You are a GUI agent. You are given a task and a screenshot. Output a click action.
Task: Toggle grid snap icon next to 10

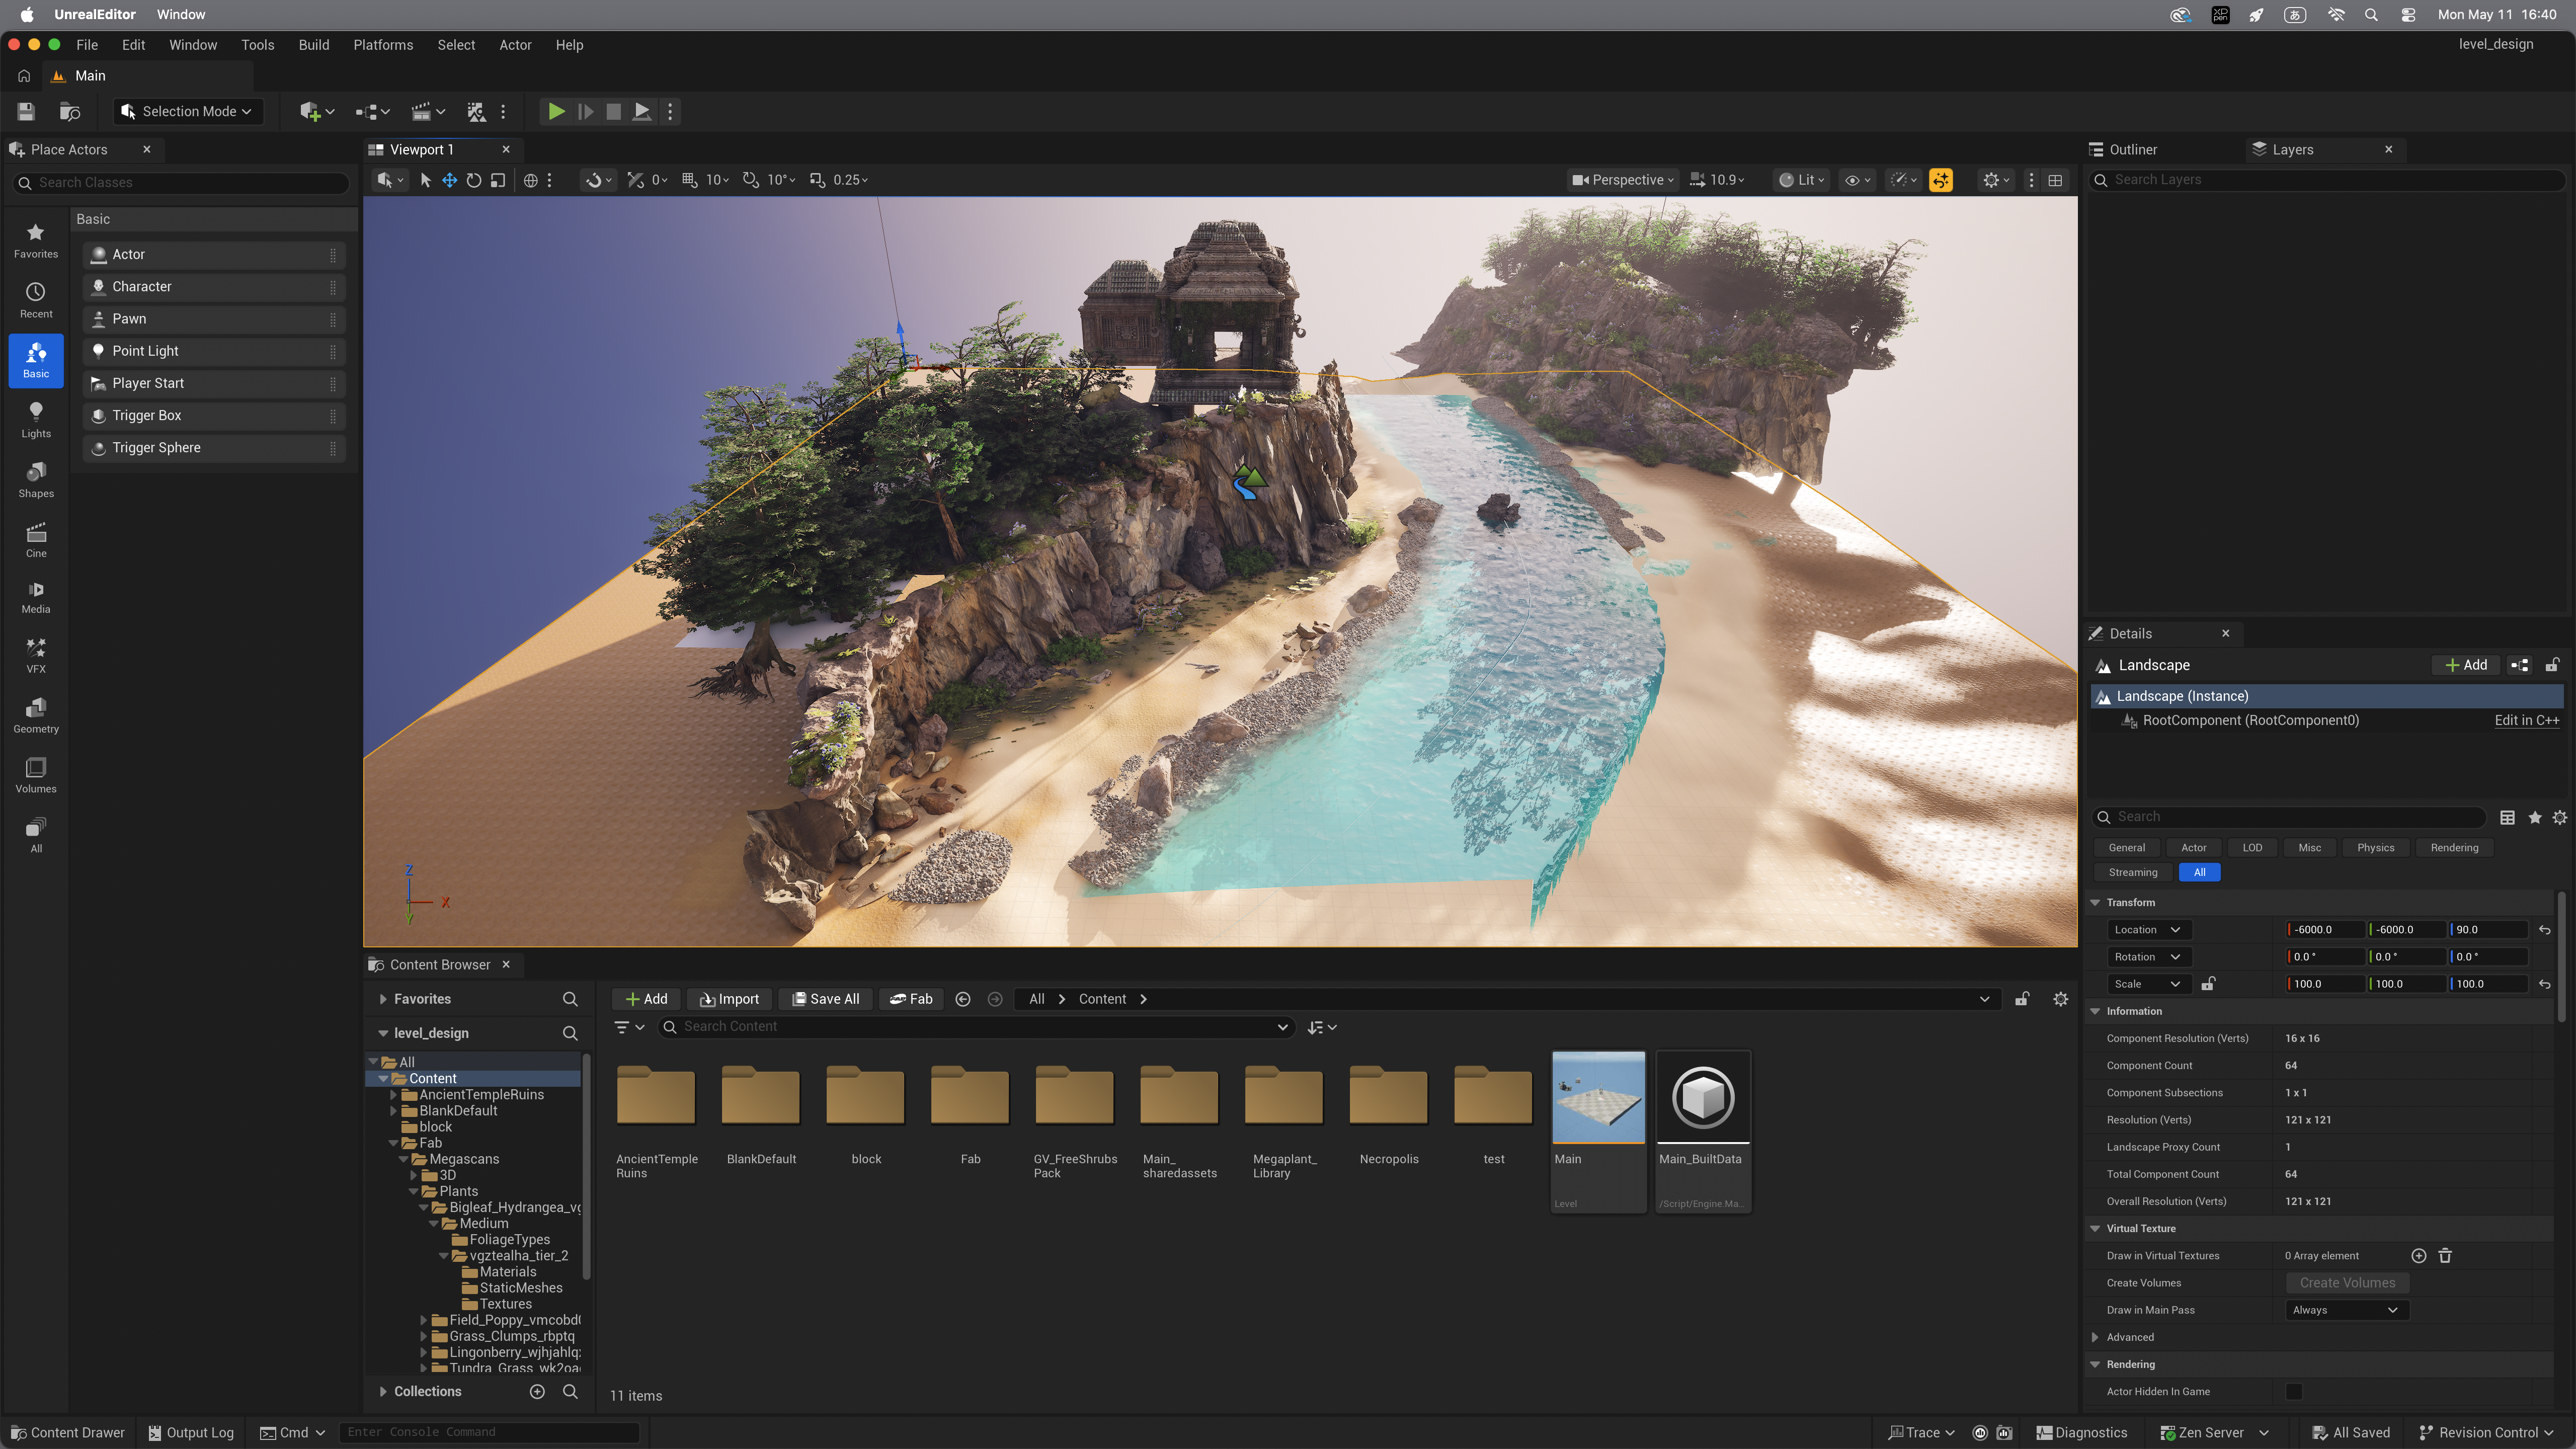[690, 180]
